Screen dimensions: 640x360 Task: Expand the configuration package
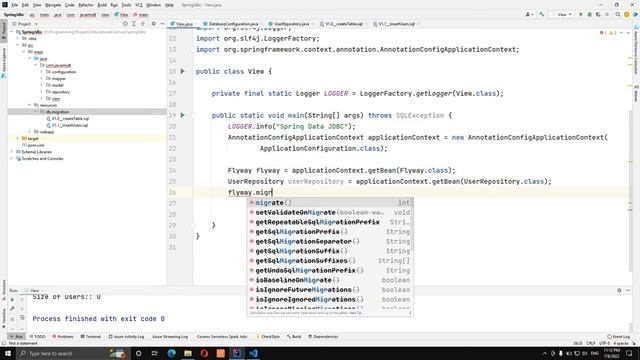(42, 72)
